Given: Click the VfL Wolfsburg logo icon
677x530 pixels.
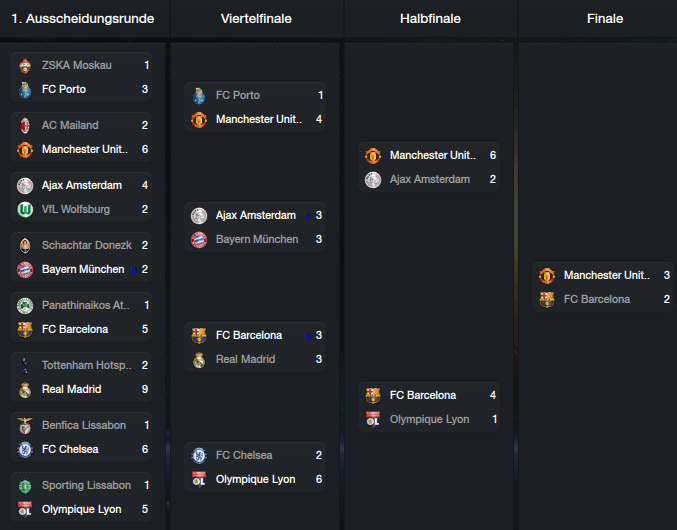Looking at the screenshot, I should tap(25, 210).
